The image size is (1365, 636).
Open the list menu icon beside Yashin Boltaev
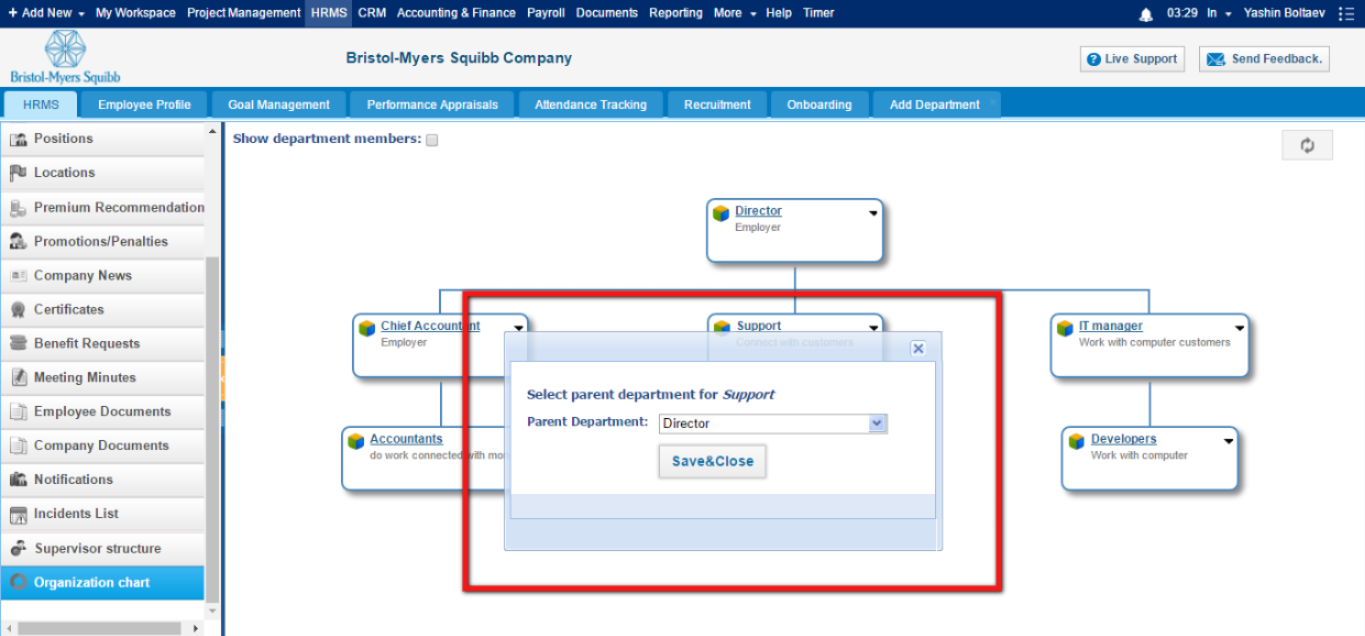(x=1346, y=14)
